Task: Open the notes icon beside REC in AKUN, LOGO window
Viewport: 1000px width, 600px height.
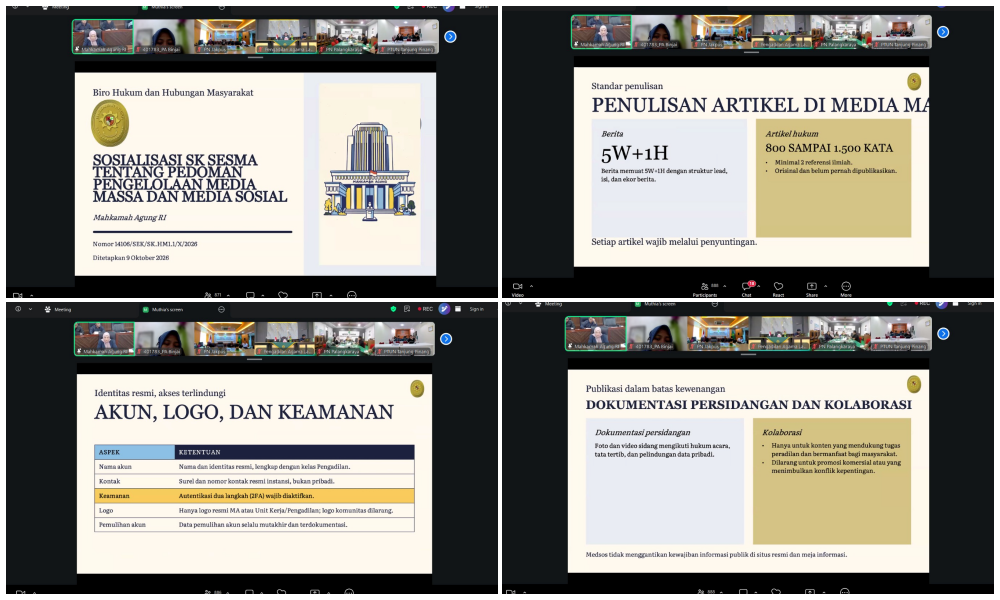Action: tap(407, 309)
